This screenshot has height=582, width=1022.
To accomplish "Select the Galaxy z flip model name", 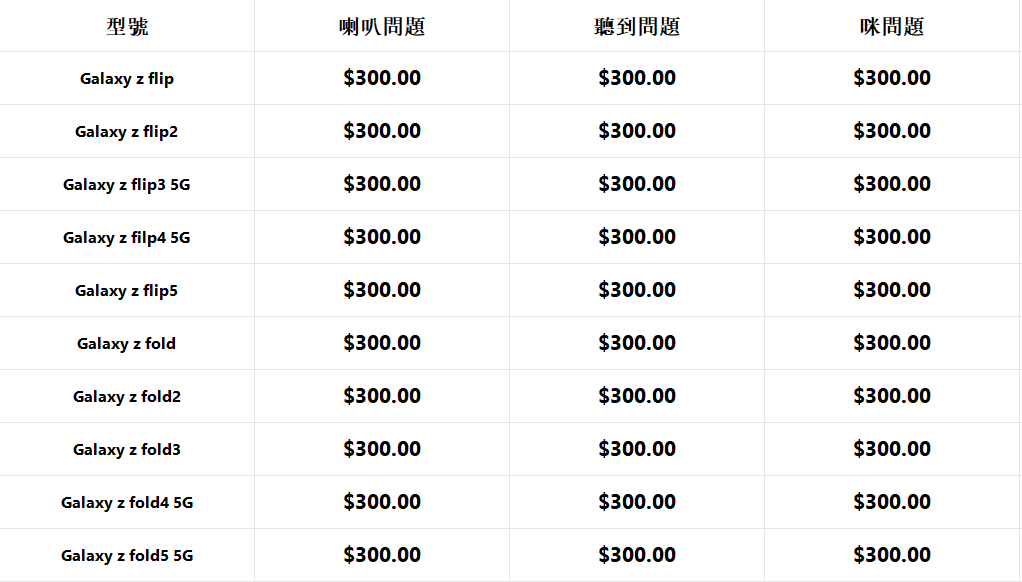I will tap(127, 79).
